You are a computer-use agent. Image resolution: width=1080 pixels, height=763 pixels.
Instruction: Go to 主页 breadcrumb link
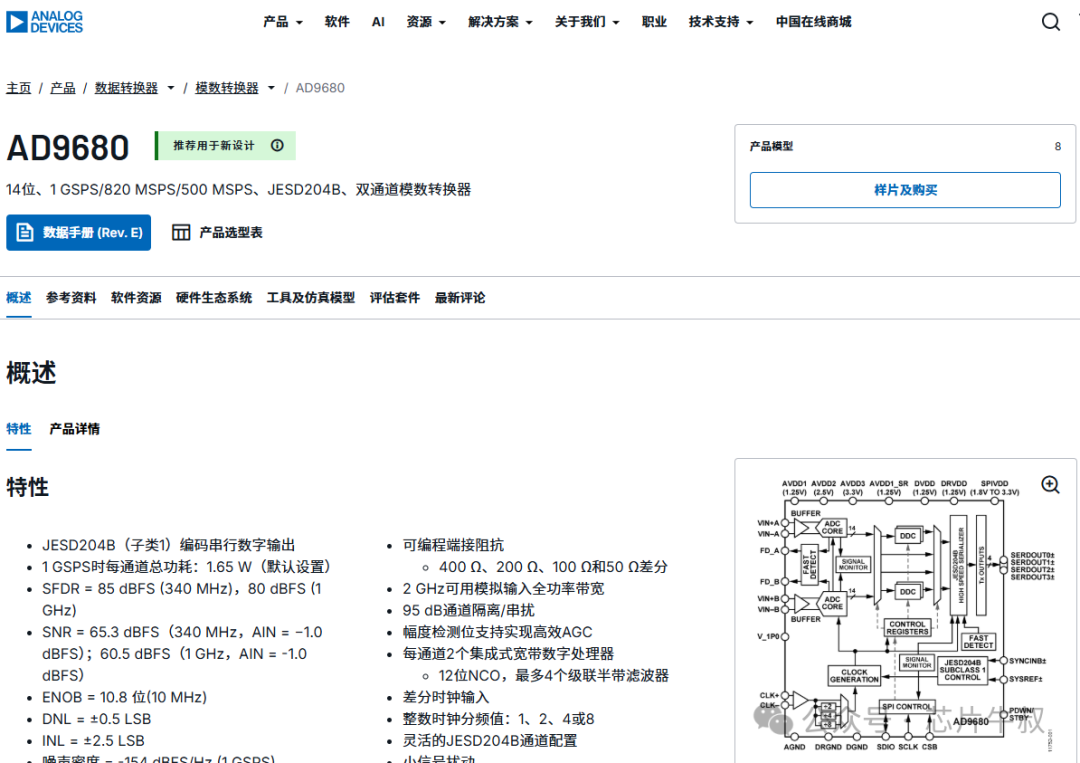tap(19, 88)
